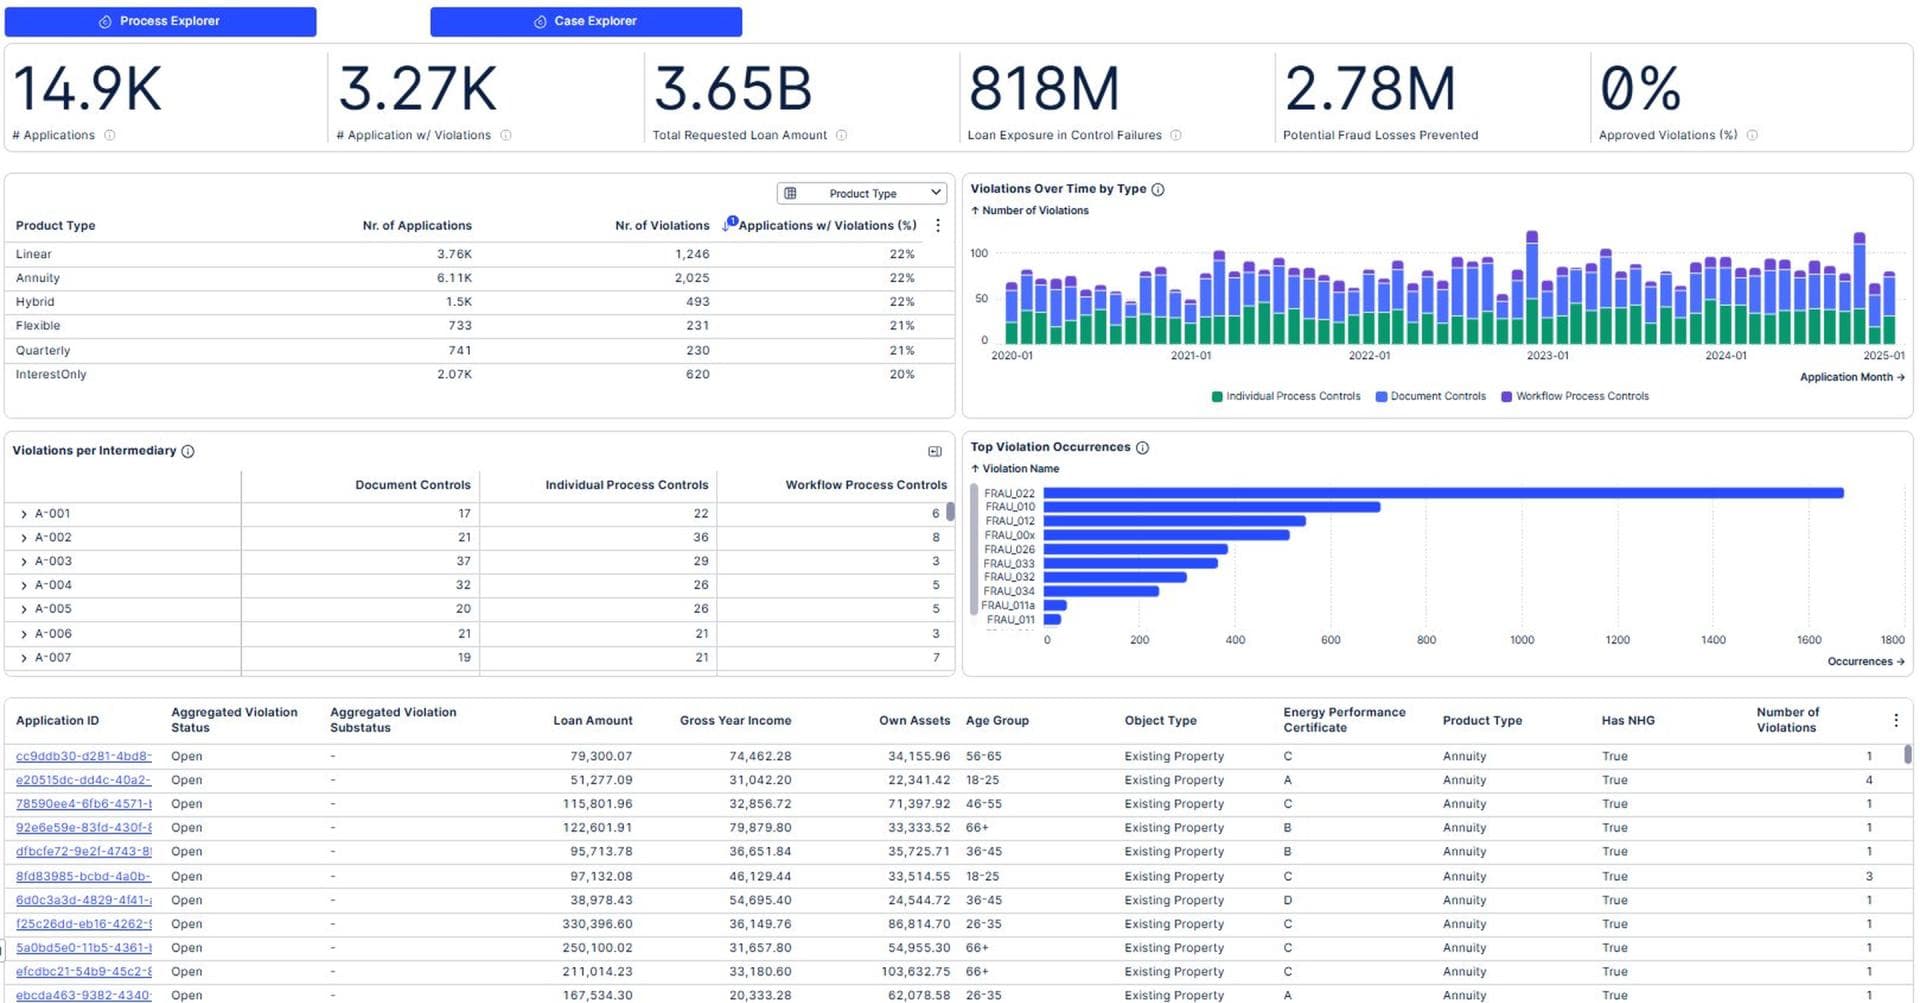This screenshot has width=1920, height=1003.
Task: Click info icon beside Violations per Intermediary
Action: point(188,451)
